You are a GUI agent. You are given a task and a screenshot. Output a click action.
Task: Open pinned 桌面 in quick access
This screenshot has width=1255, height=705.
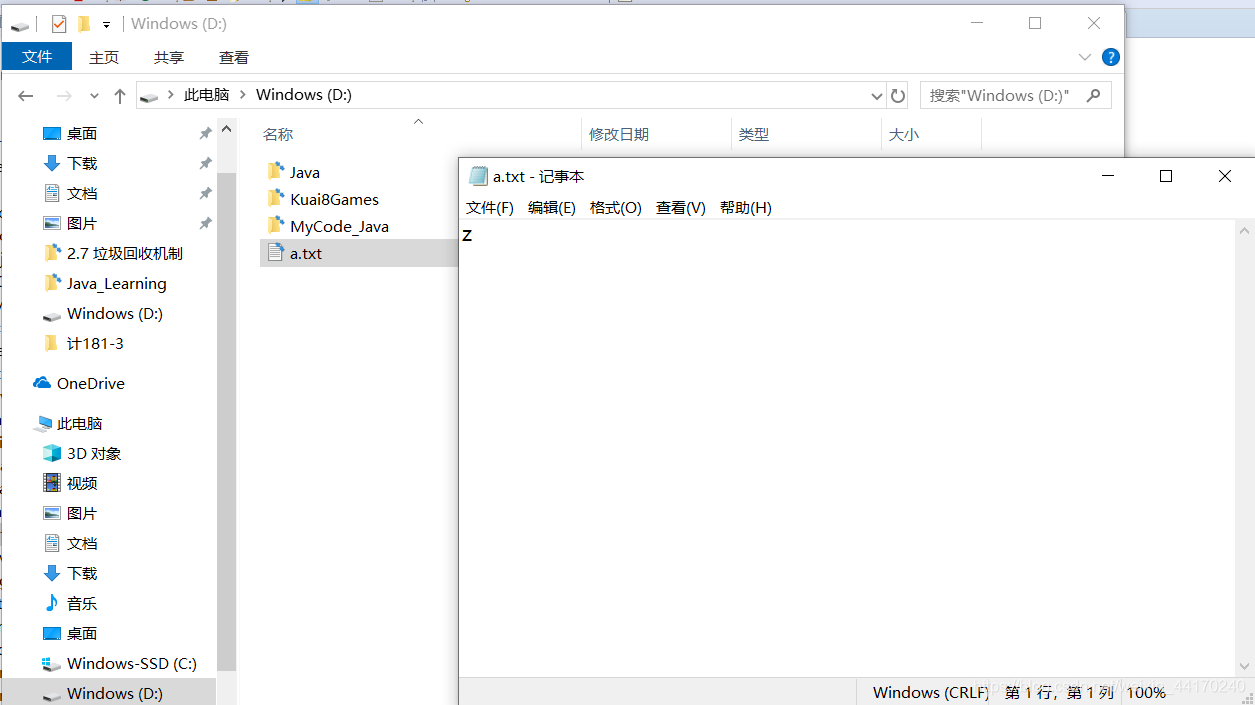point(82,133)
